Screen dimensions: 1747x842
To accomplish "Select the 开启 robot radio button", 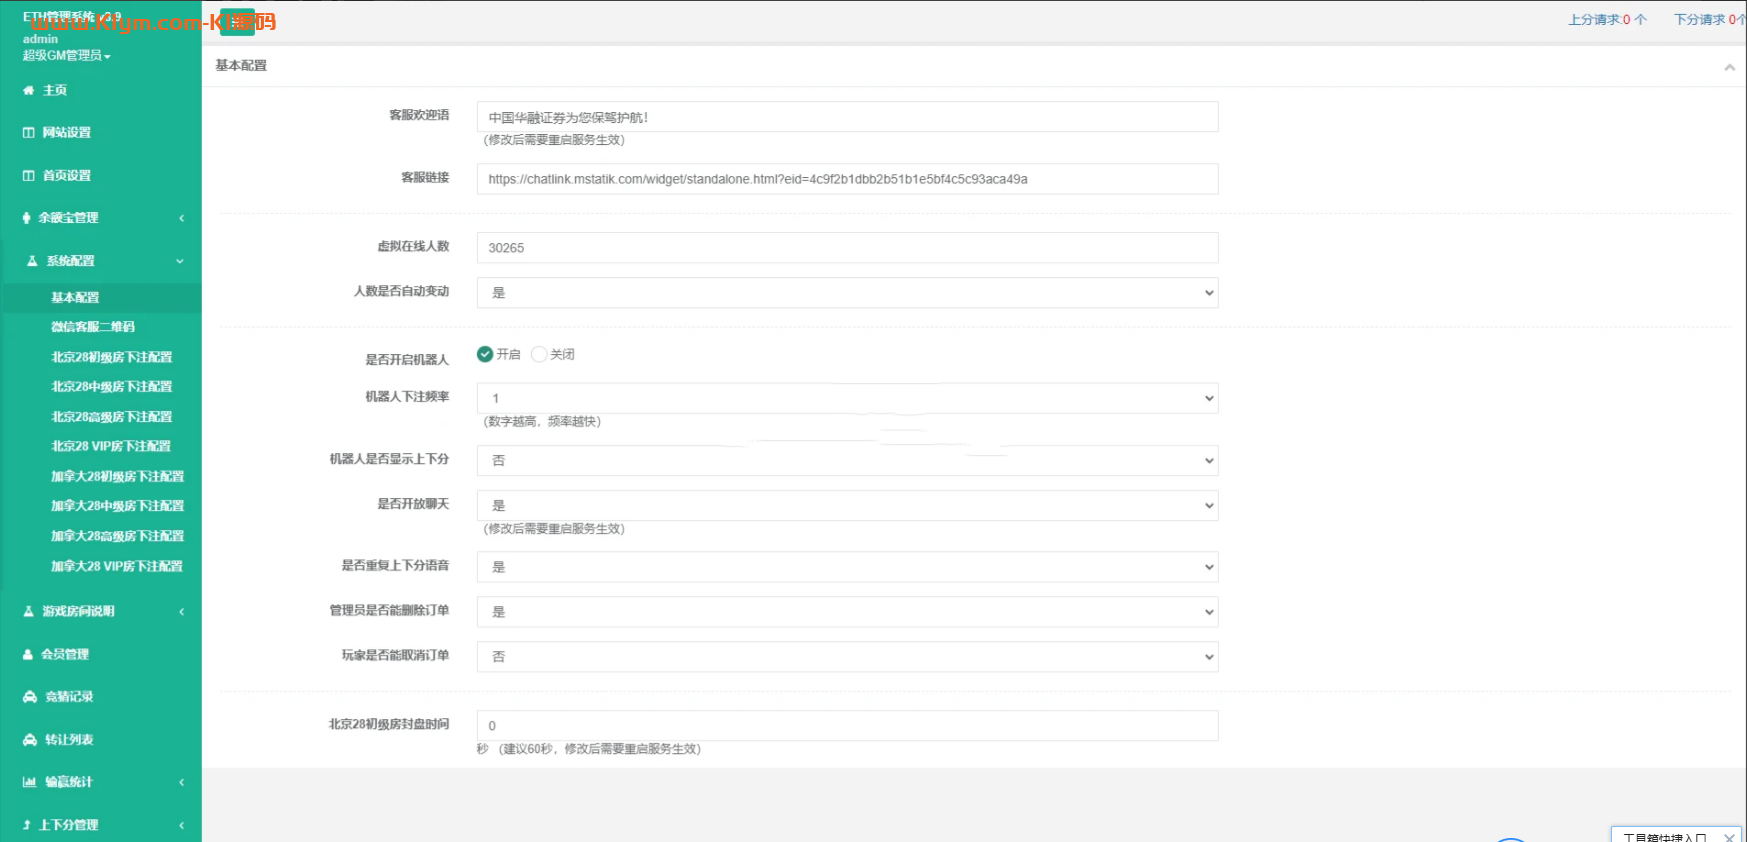I will (x=485, y=354).
